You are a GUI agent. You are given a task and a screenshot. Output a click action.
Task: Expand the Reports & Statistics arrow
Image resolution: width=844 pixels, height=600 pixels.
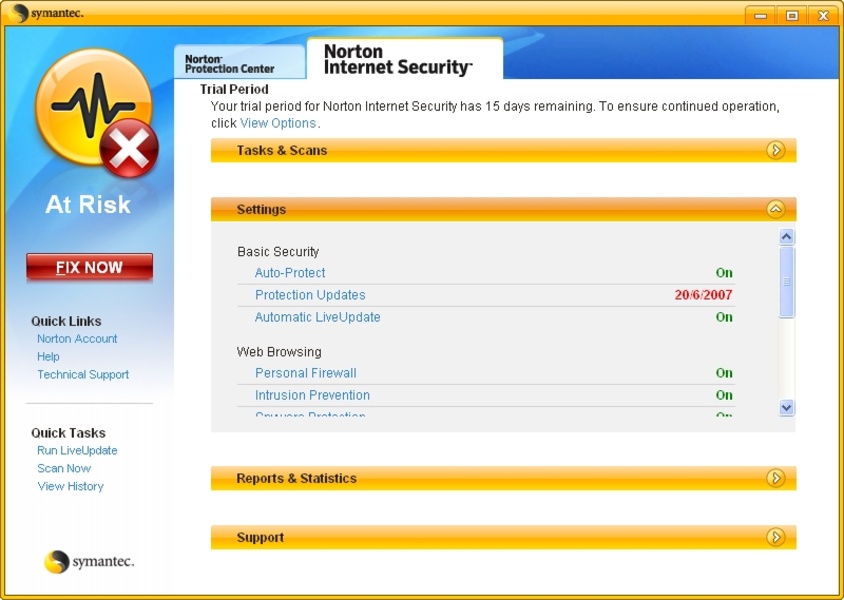point(775,478)
